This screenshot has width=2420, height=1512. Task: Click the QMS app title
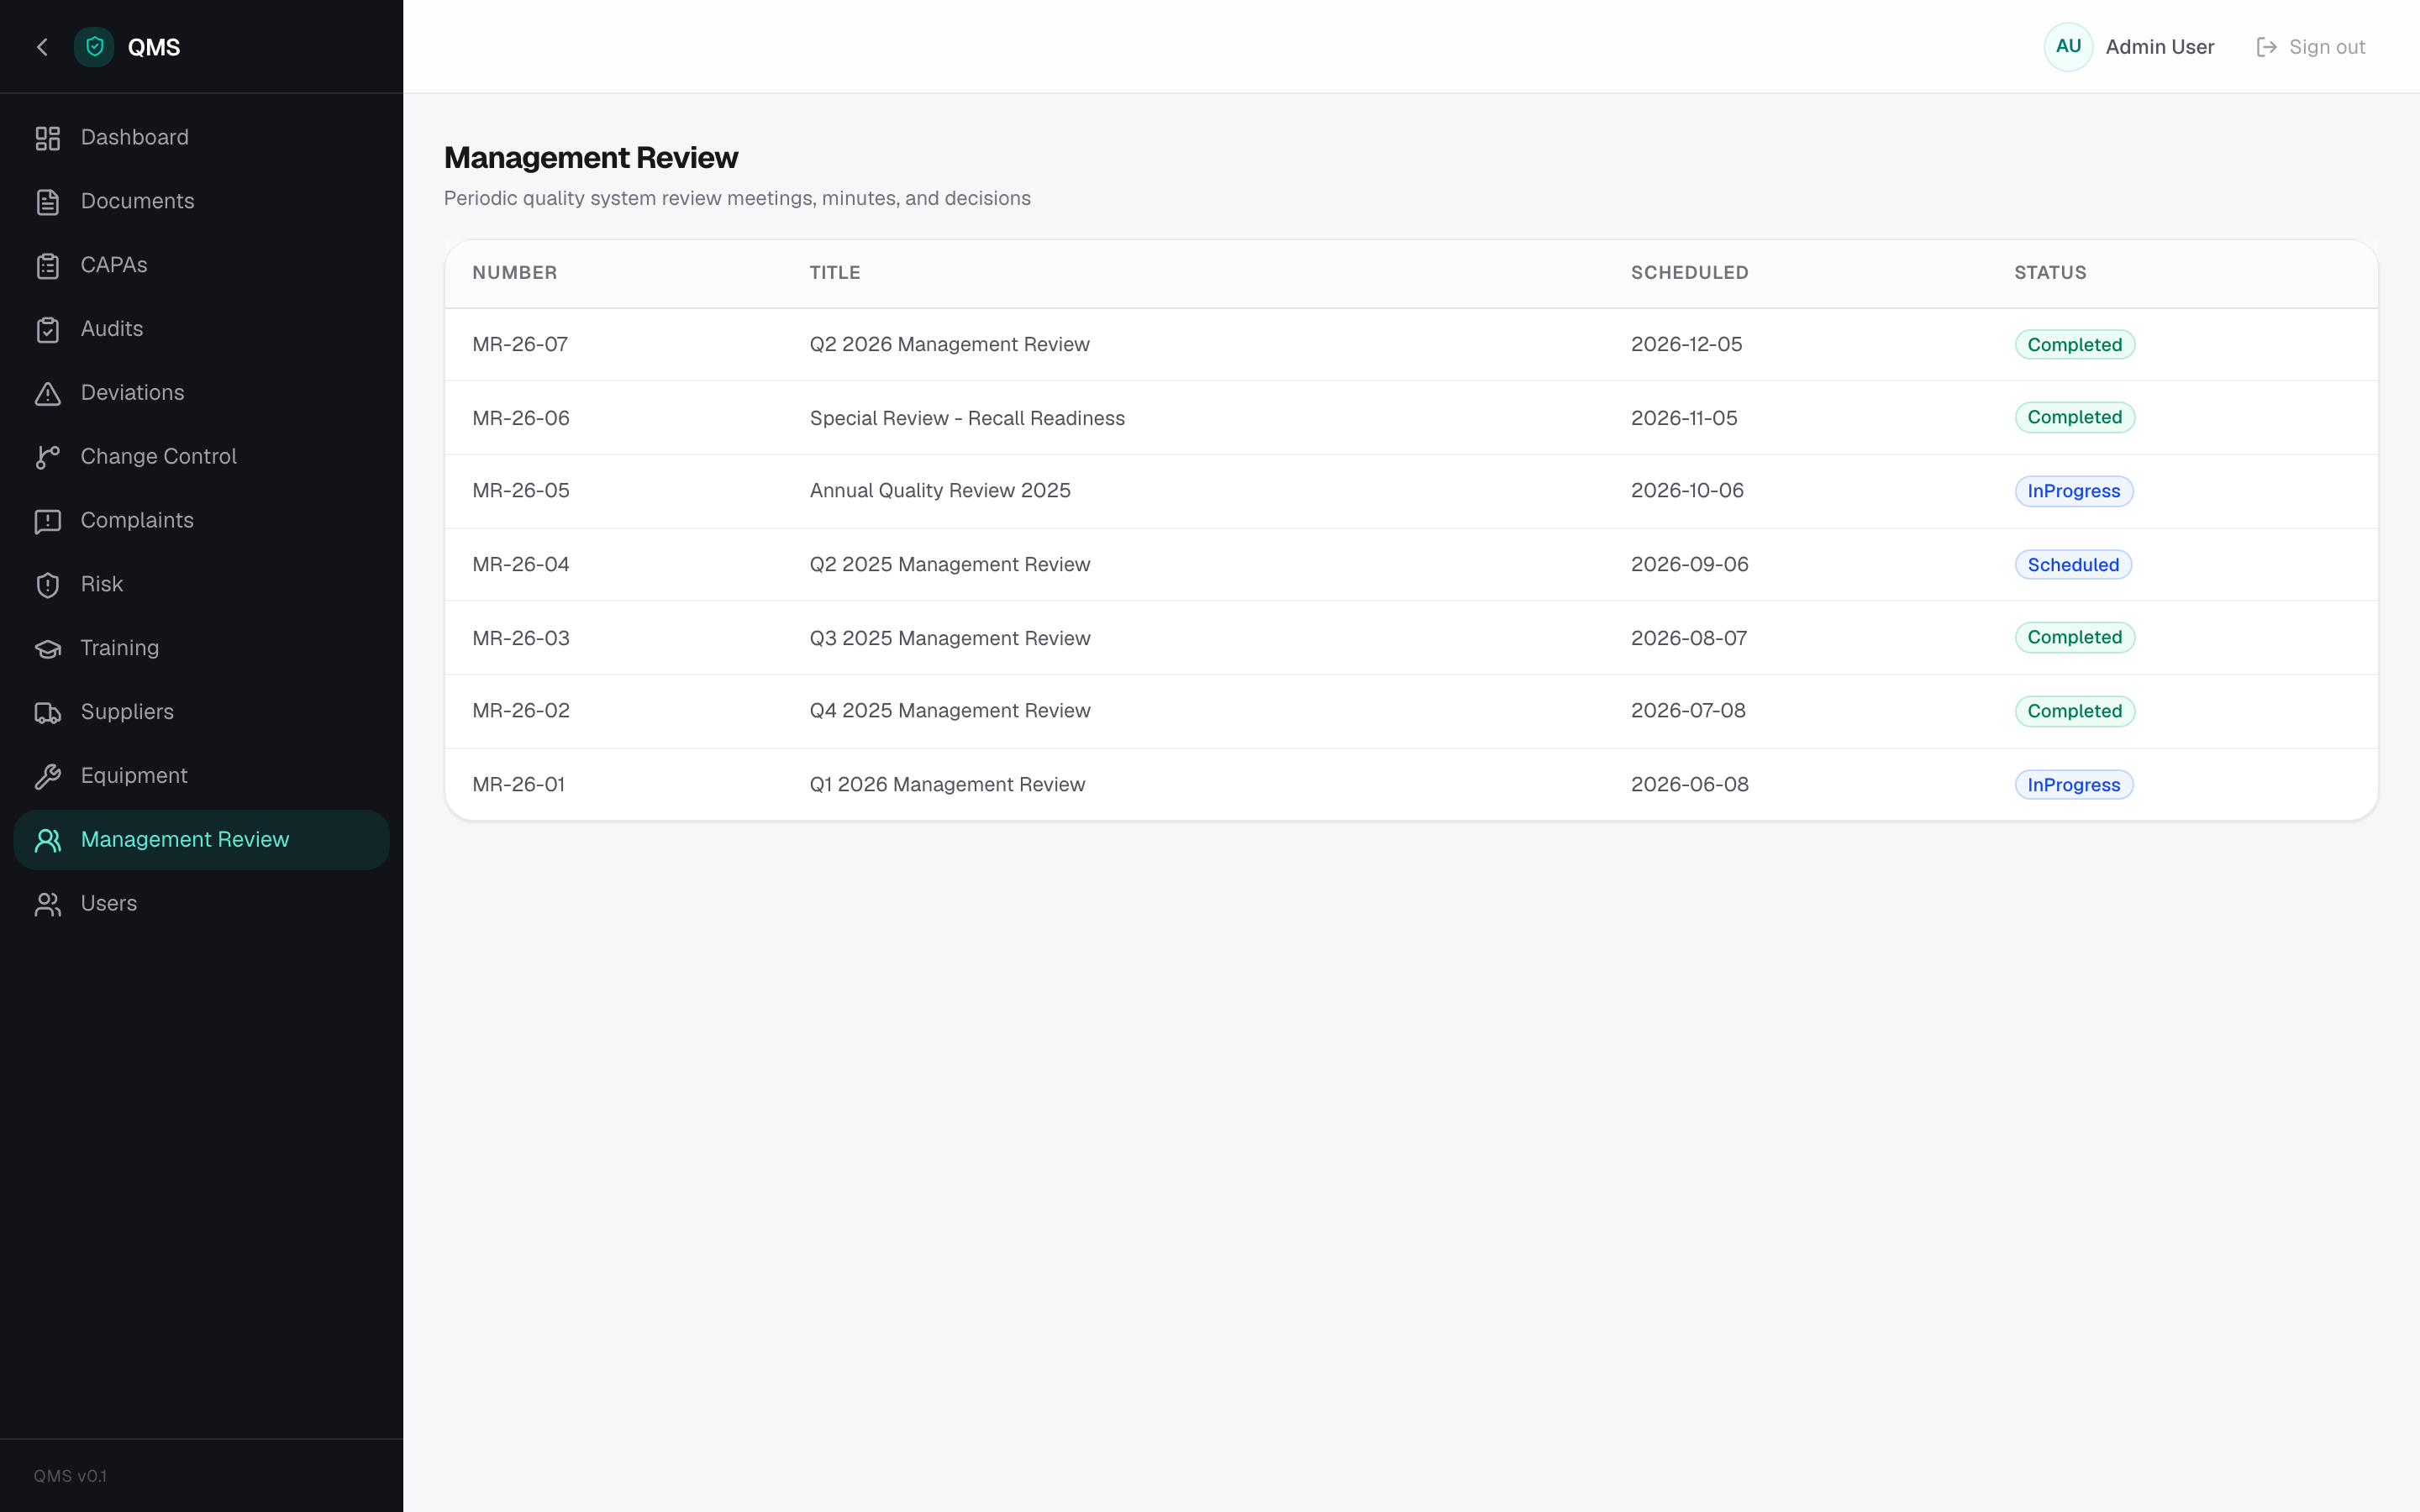[x=154, y=47]
